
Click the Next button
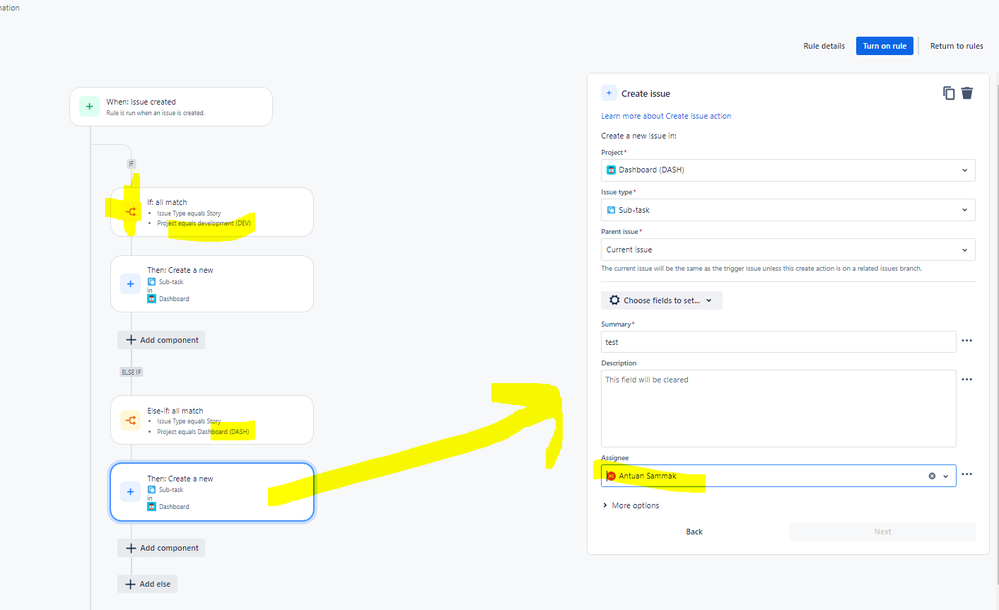point(882,532)
